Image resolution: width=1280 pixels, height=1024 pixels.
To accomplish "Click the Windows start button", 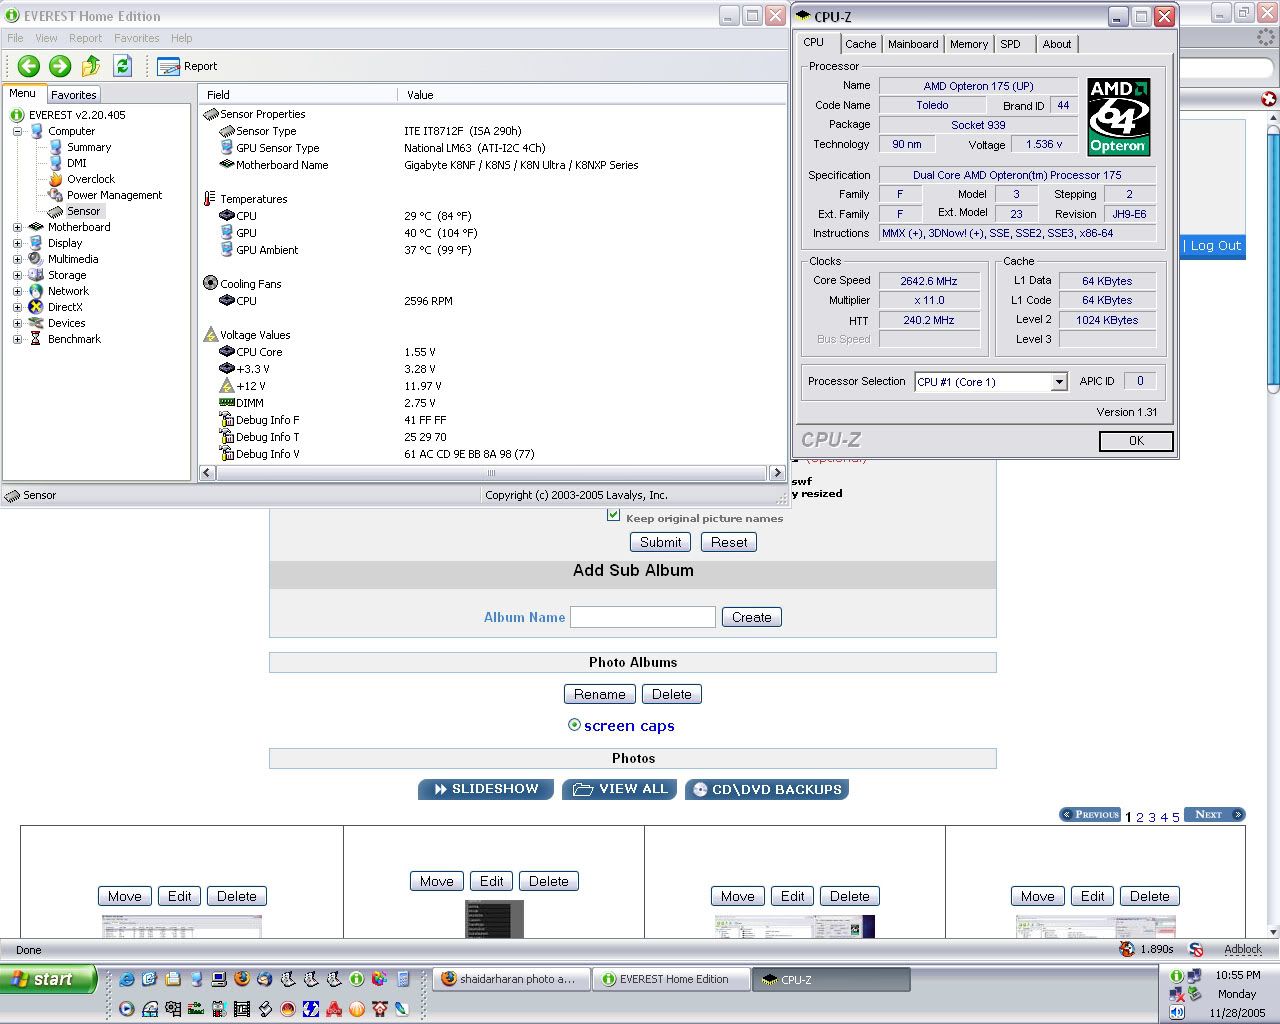I will (48, 979).
